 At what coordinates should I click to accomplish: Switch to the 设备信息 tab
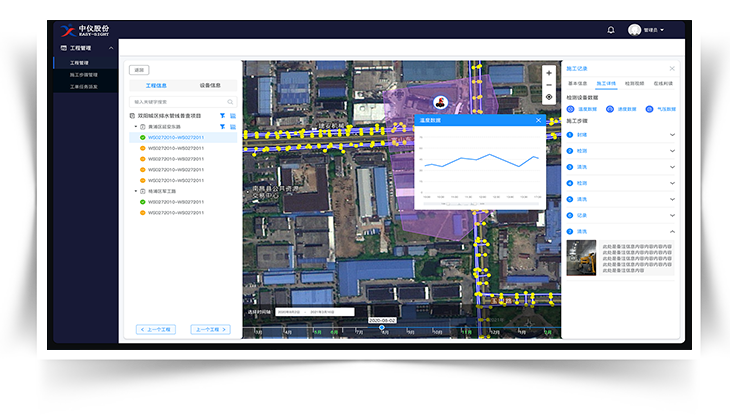(210, 86)
